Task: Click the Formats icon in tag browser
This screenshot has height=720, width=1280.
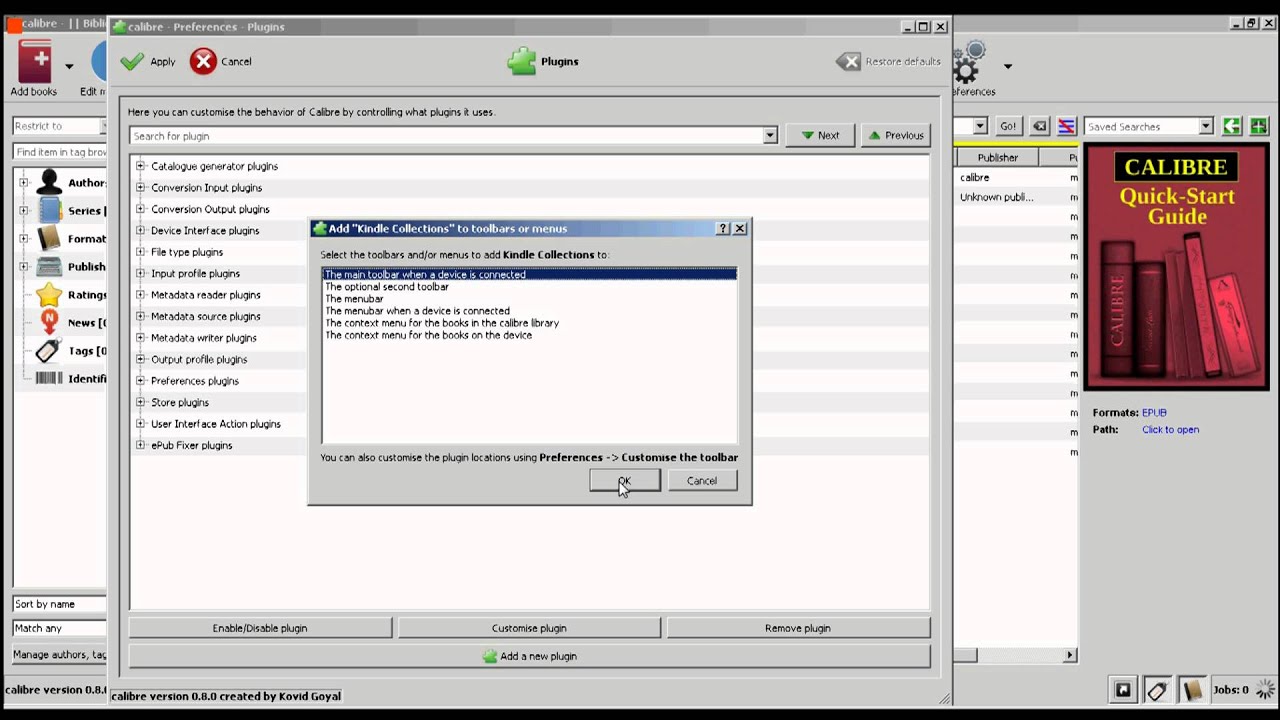Action: [x=49, y=238]
